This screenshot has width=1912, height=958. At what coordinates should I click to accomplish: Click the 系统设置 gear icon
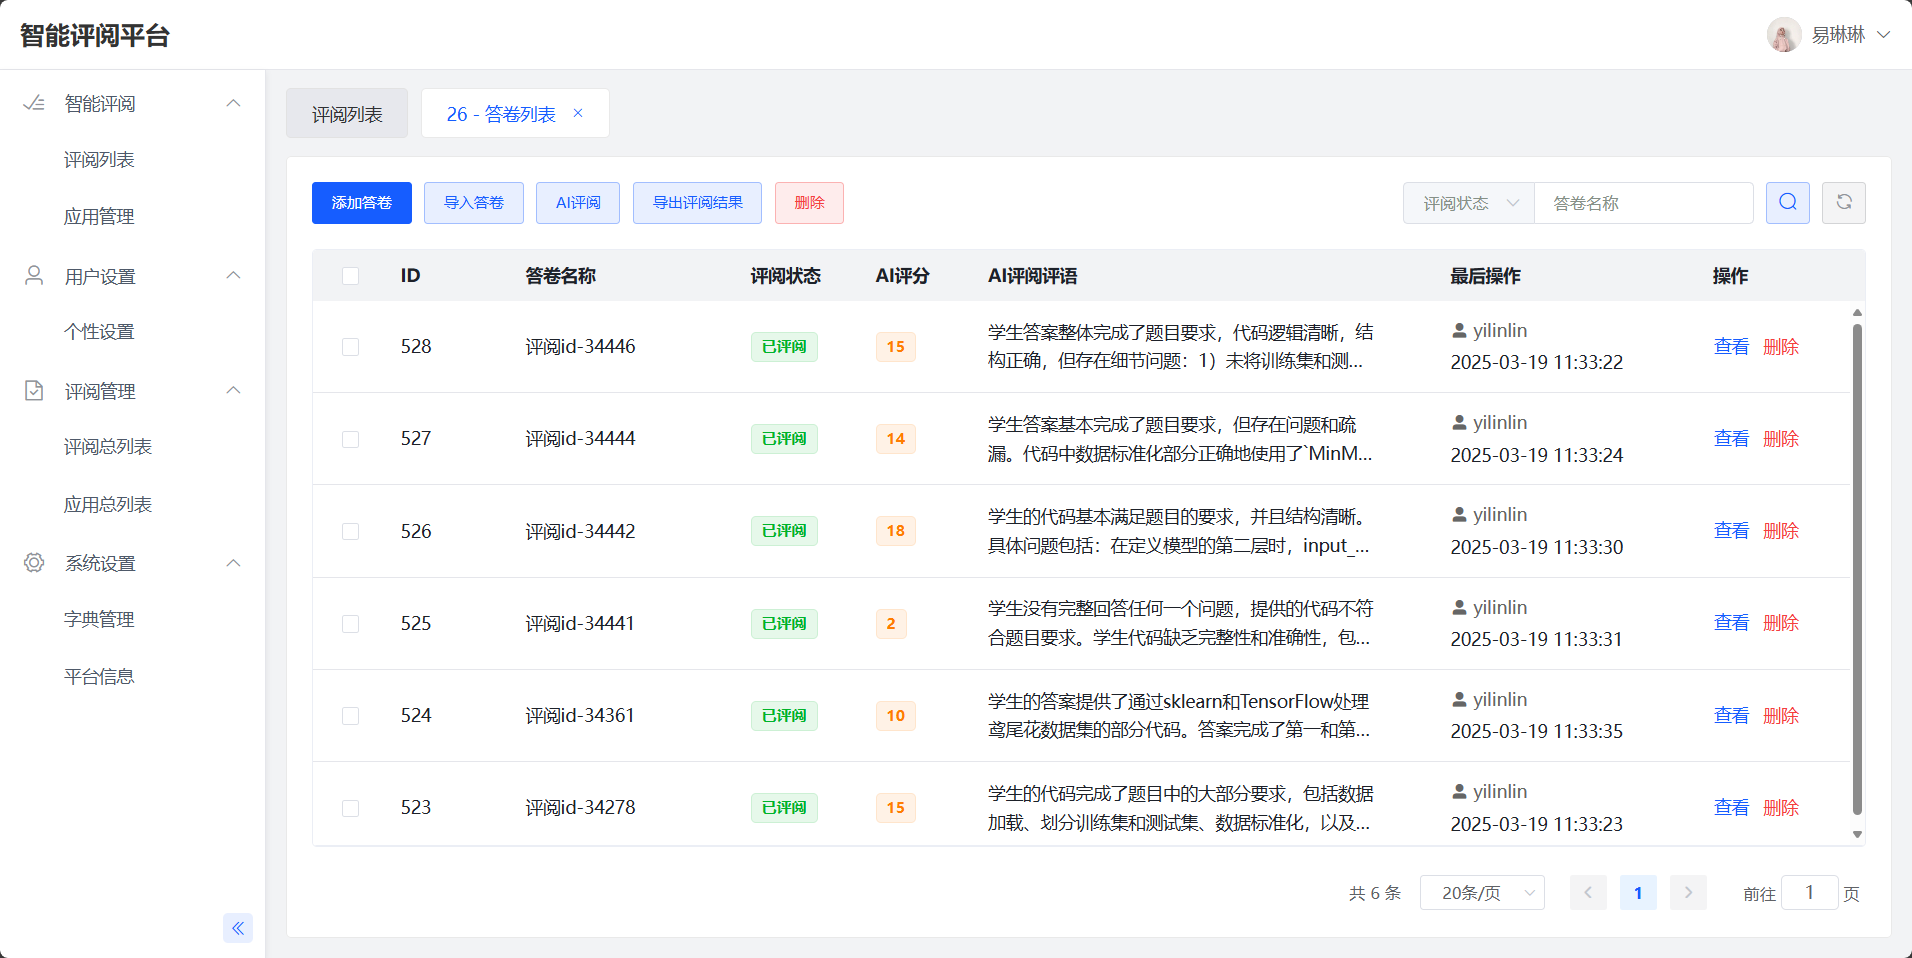(x=34, y=562)
